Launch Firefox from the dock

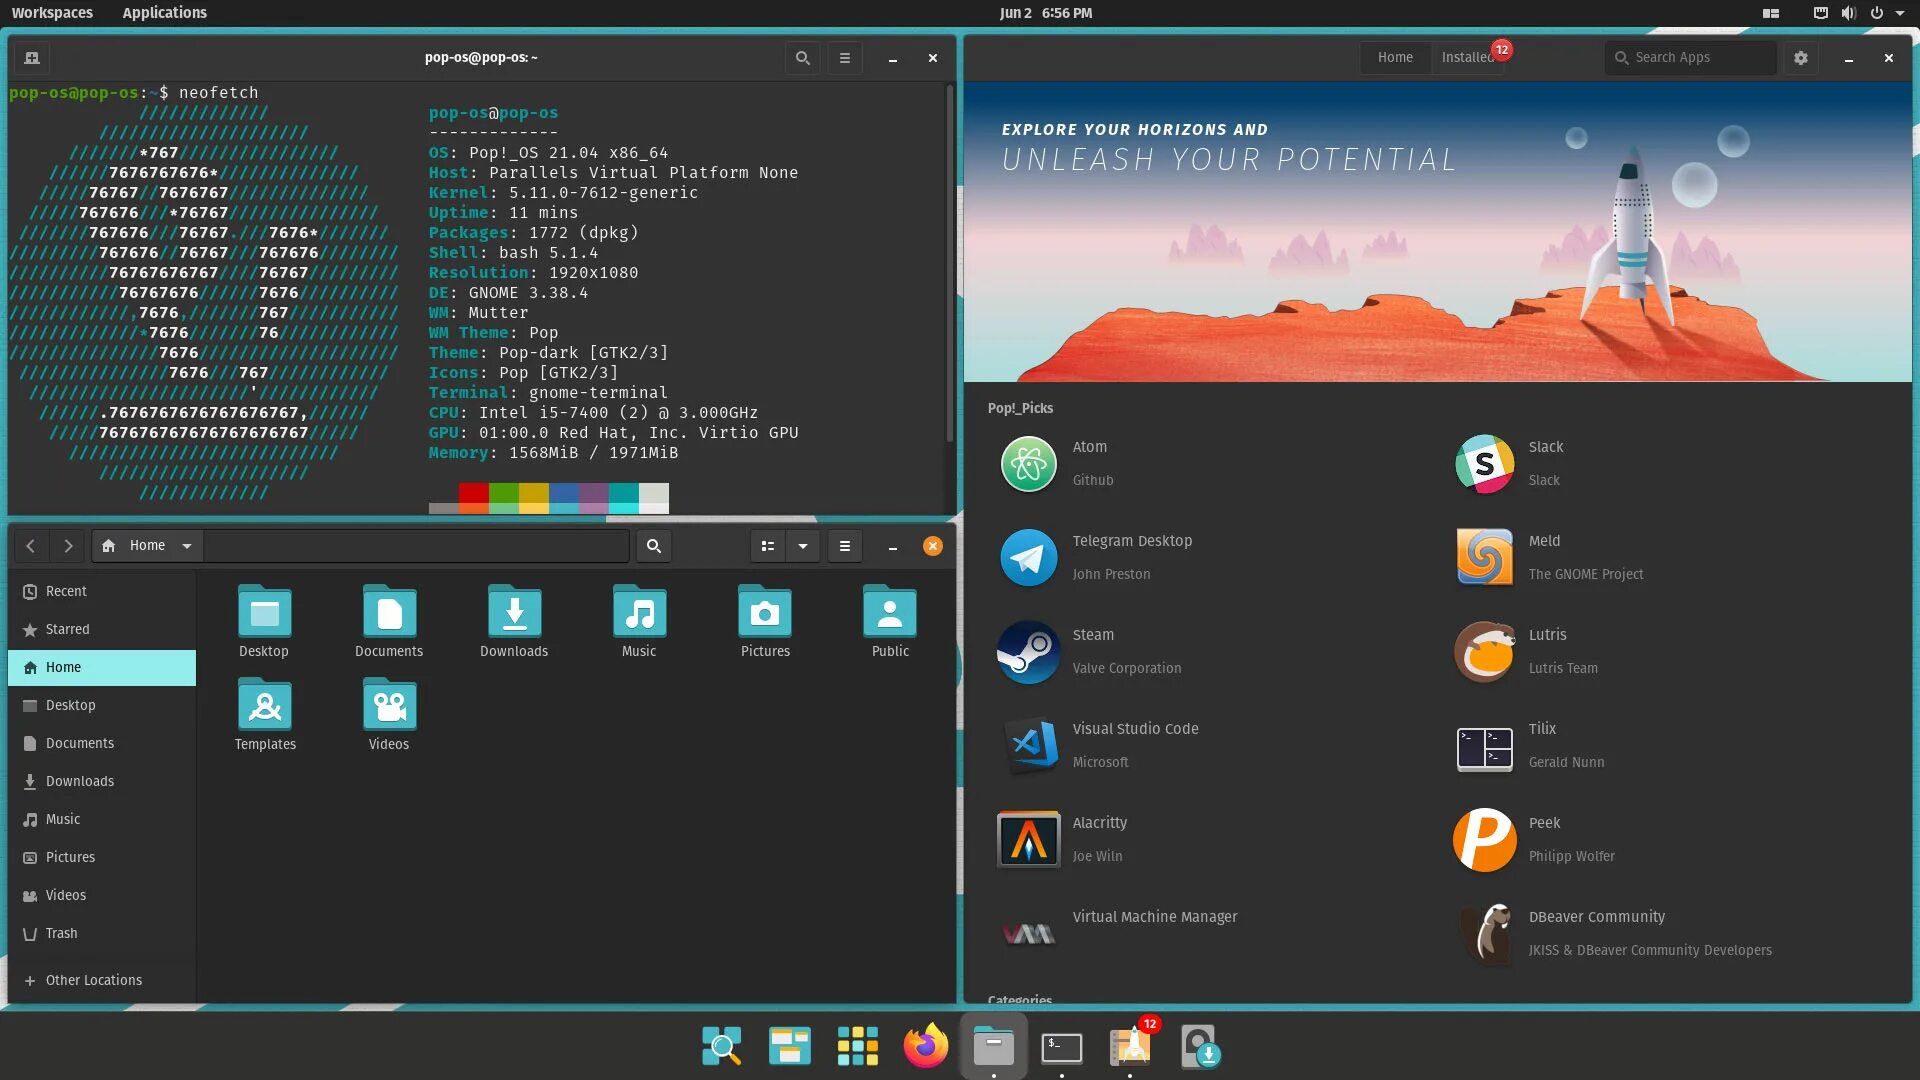coord(926,1047)
